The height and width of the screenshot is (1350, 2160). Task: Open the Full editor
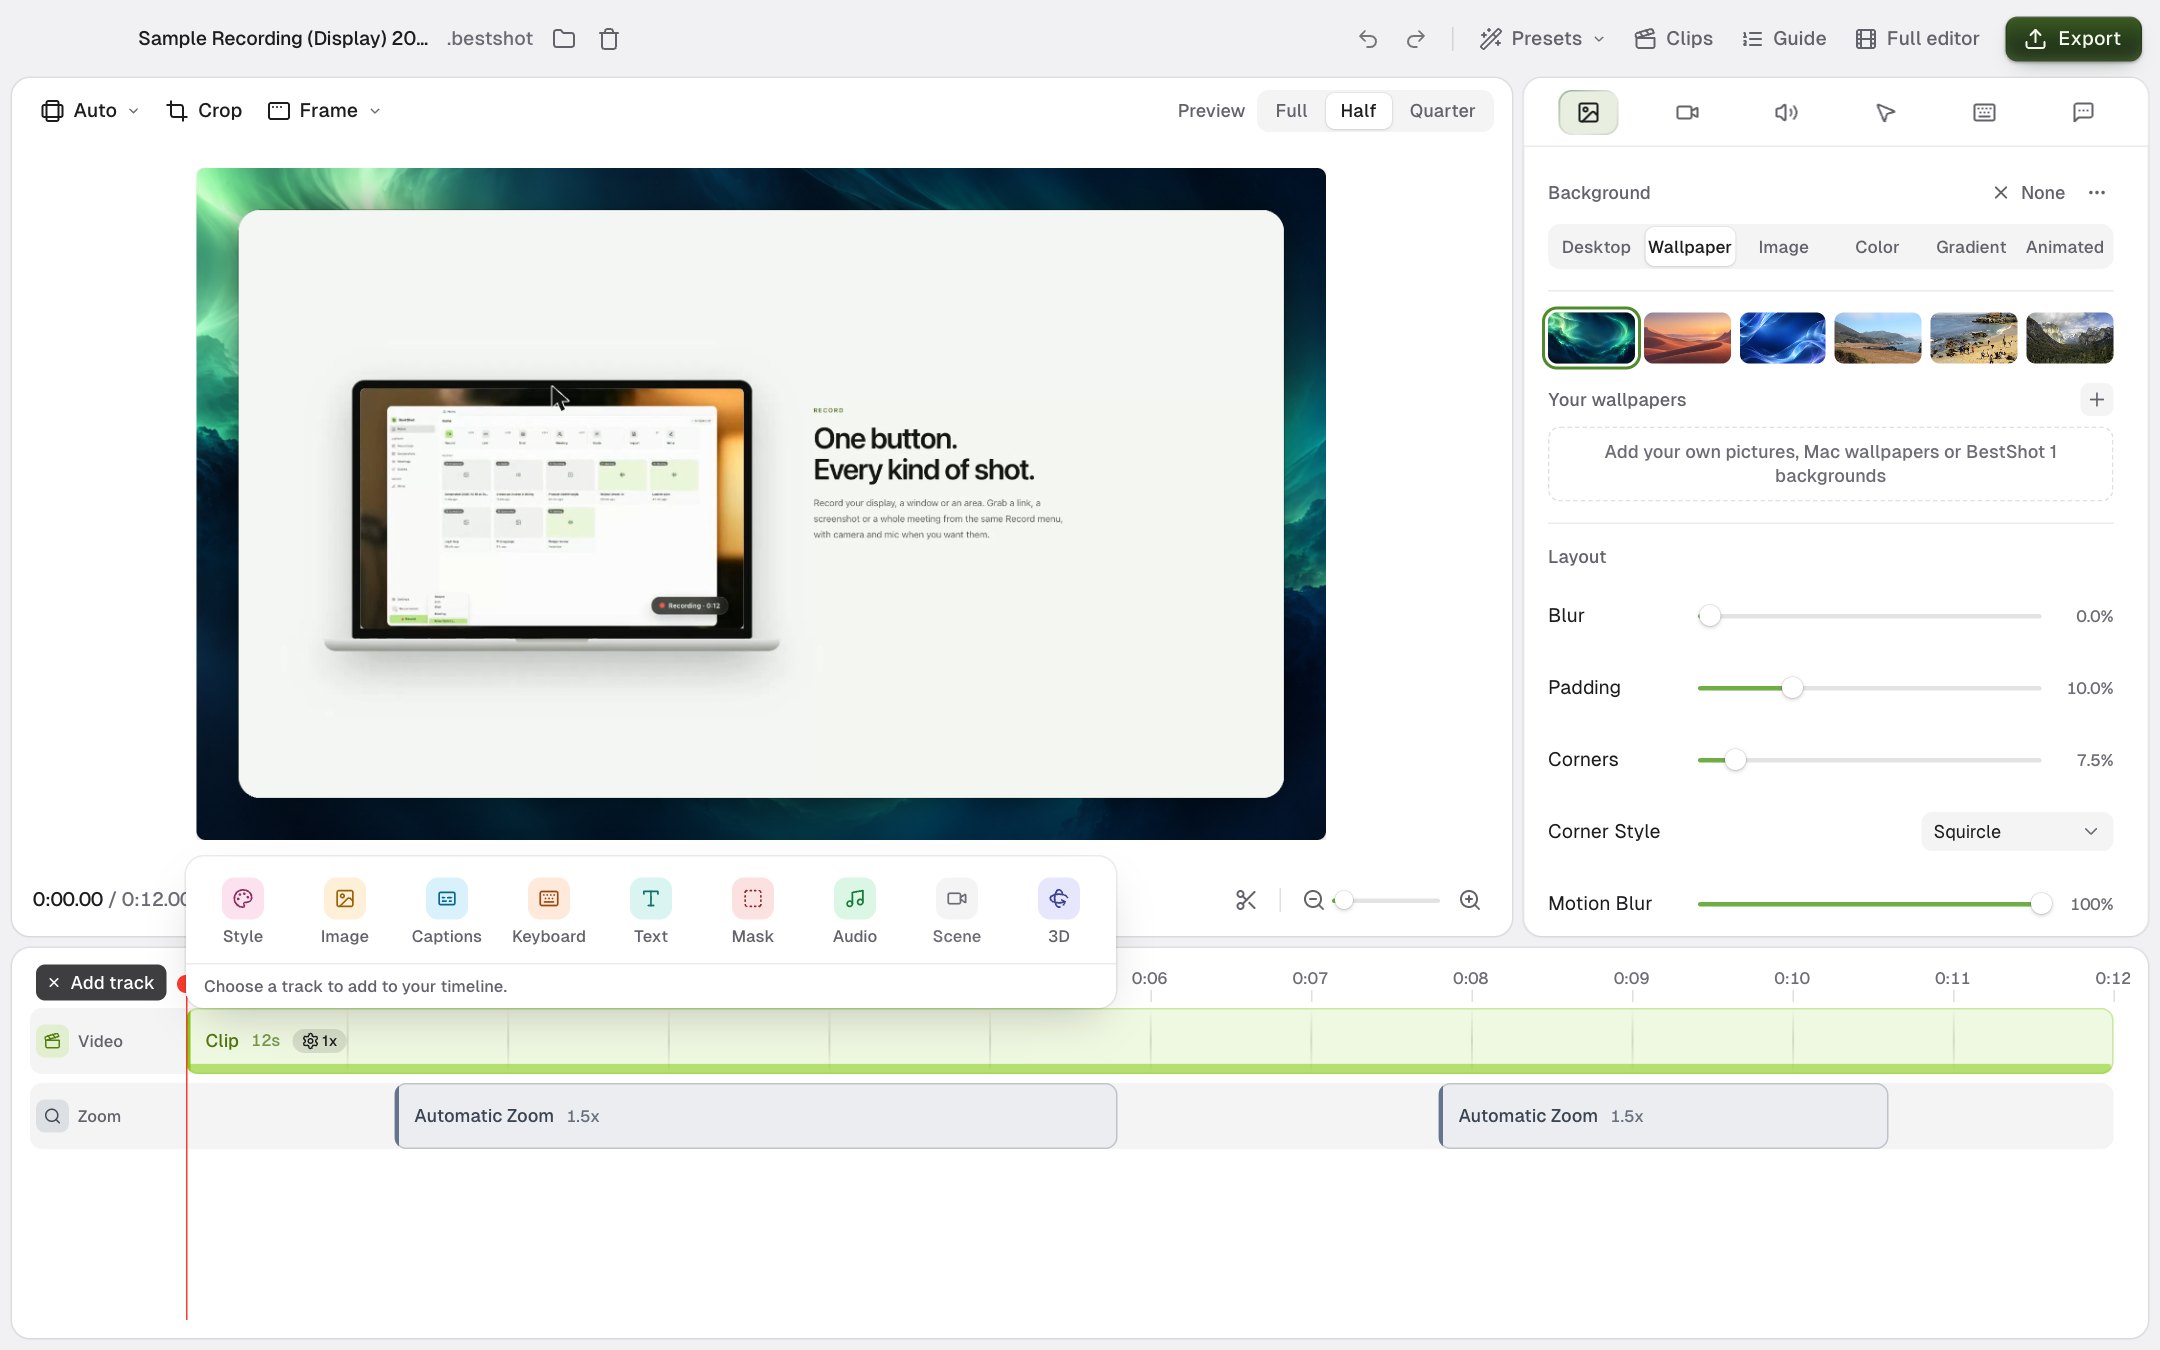tap(1917, 39)
